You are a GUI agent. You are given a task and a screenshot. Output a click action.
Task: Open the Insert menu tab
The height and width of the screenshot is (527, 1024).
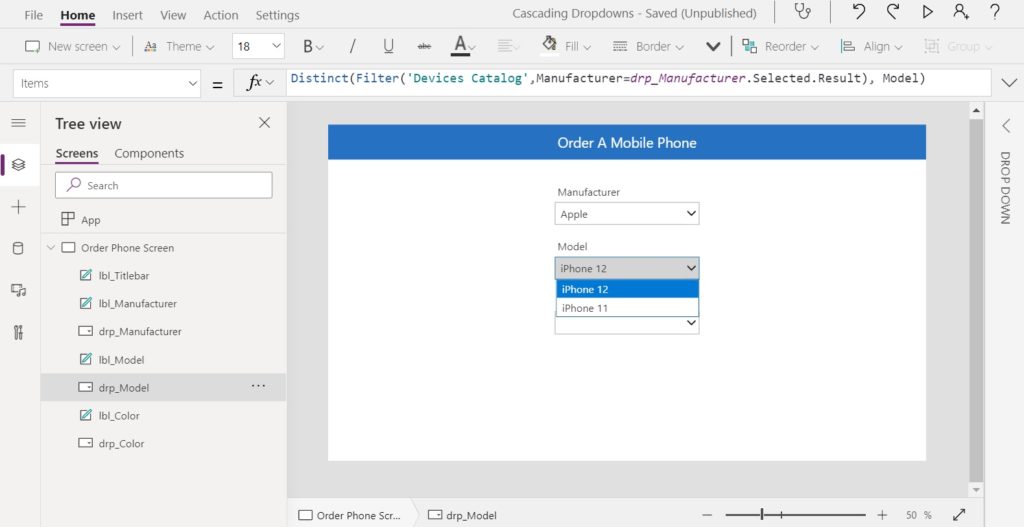[127, 15]
